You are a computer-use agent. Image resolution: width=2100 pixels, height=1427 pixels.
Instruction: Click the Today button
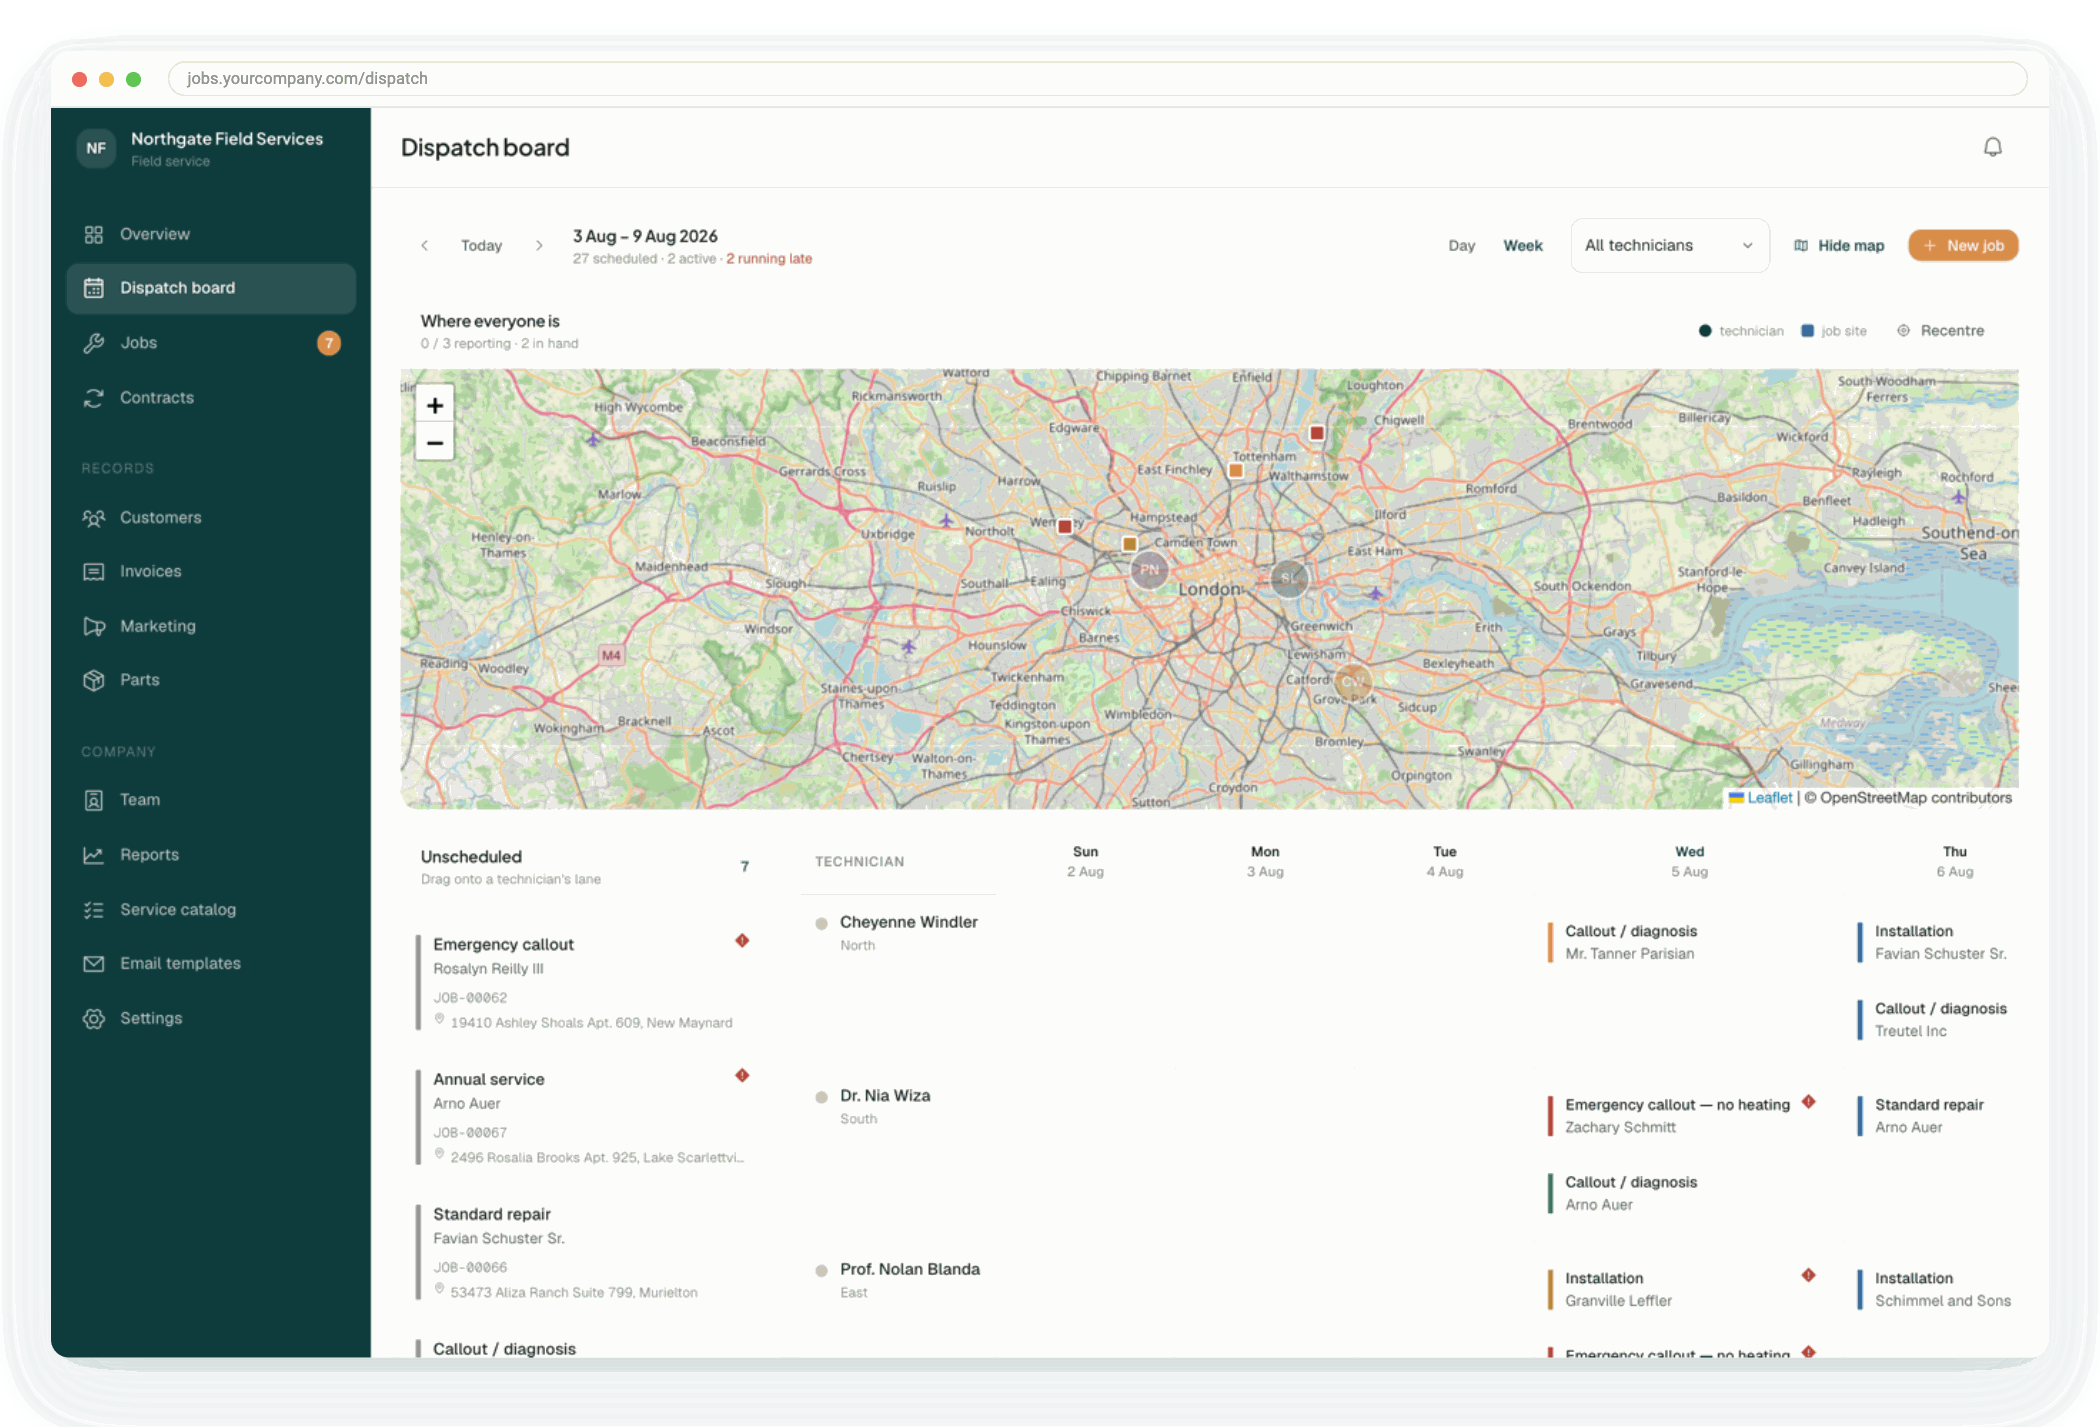[481, 246]
